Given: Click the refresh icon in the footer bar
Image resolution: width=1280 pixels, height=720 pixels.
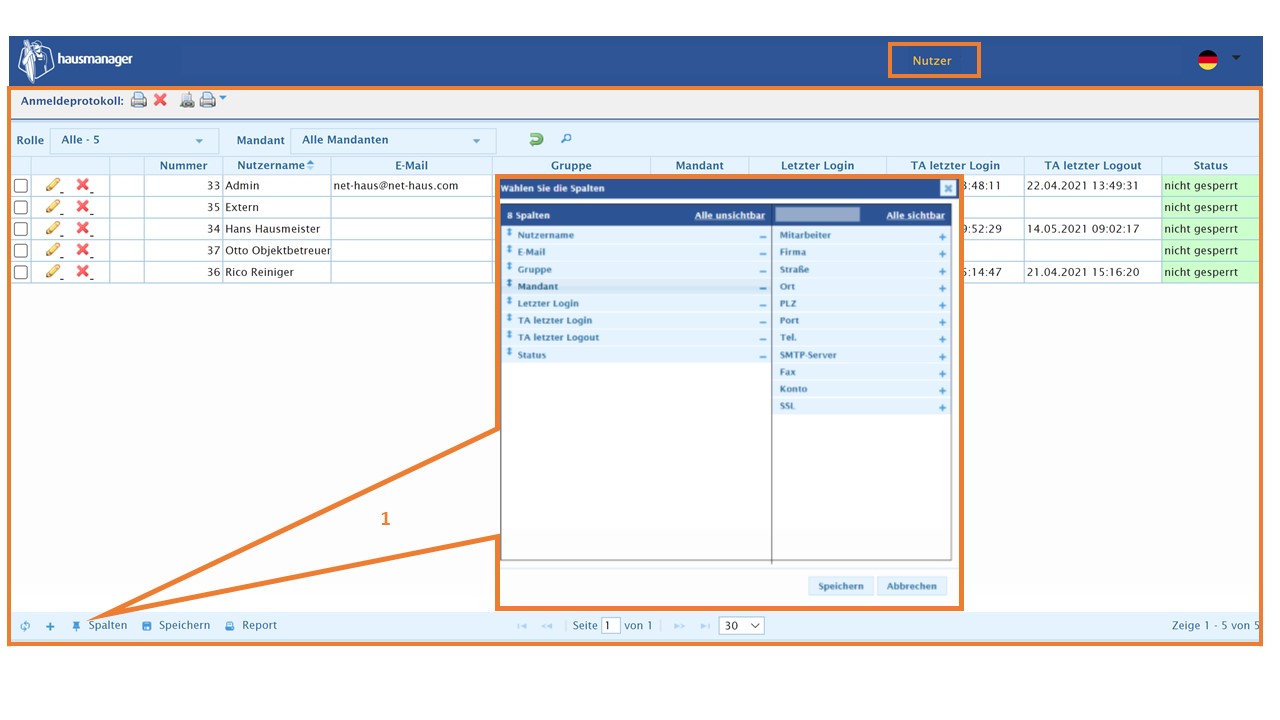Looking at the screenshot, I should click(26, 626).
